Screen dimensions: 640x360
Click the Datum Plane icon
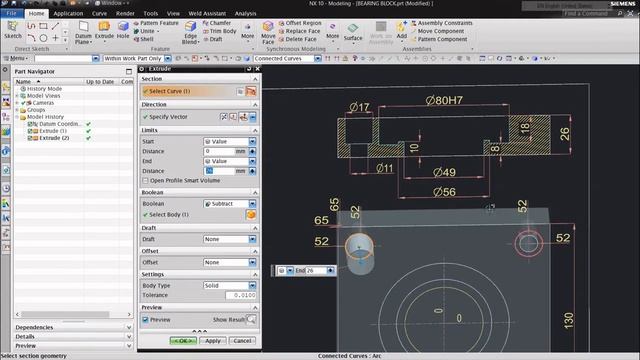point(83,32)
